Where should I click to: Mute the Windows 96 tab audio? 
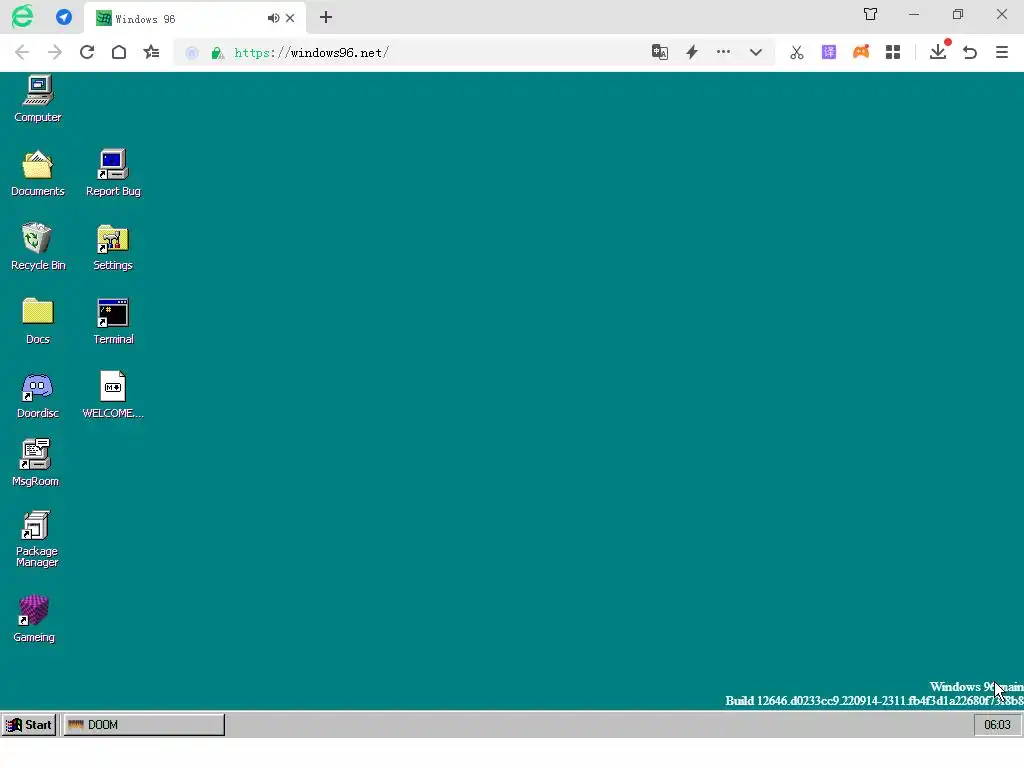[273, 18]
